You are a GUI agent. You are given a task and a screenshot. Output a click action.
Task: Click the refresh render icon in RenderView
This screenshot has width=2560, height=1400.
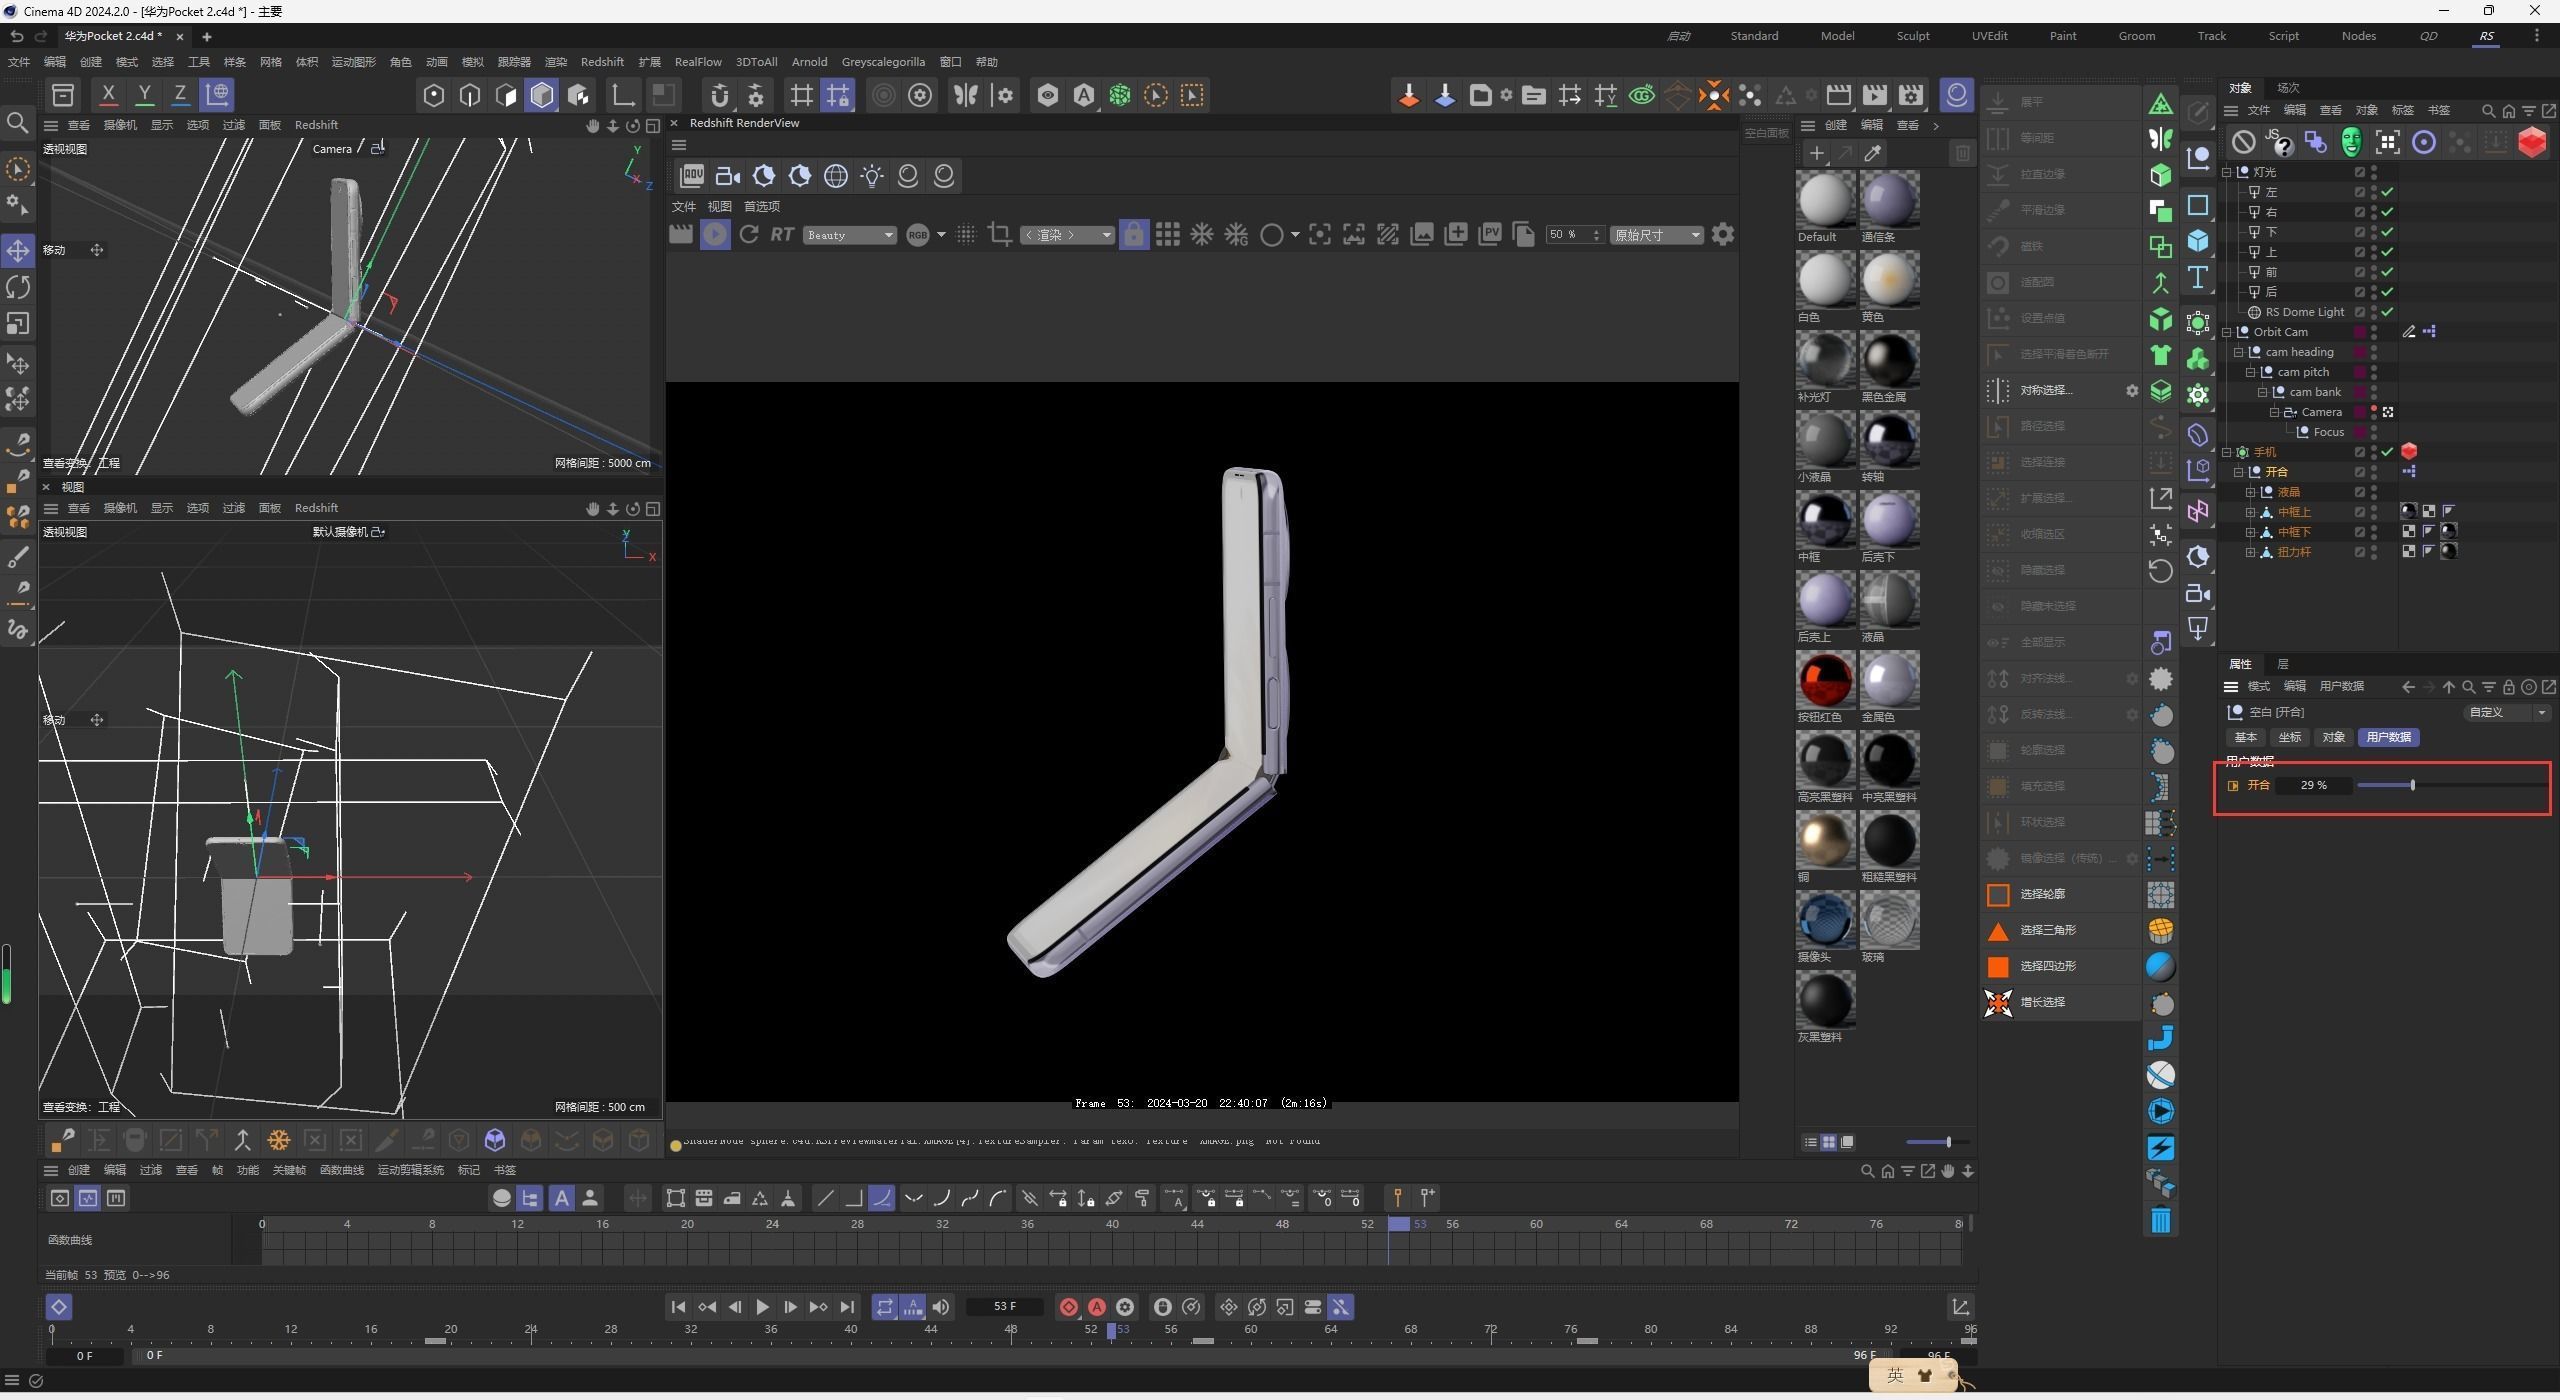coord(748,235)
